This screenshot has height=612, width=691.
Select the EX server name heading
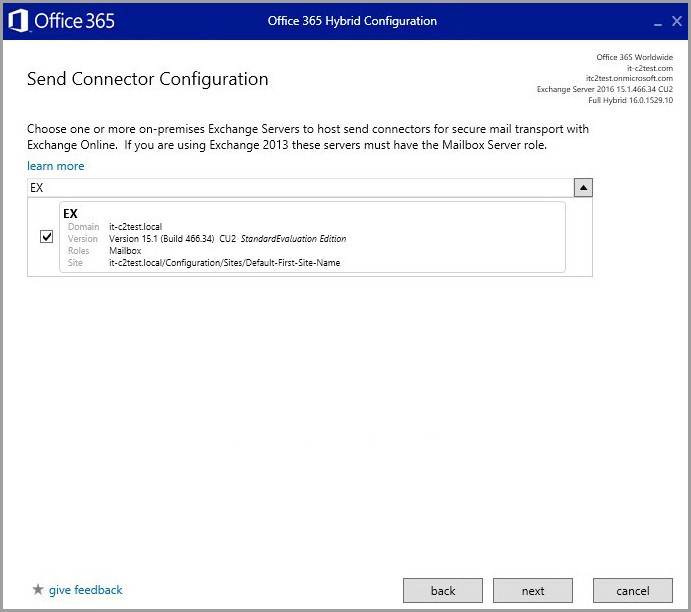coord(70,214)
